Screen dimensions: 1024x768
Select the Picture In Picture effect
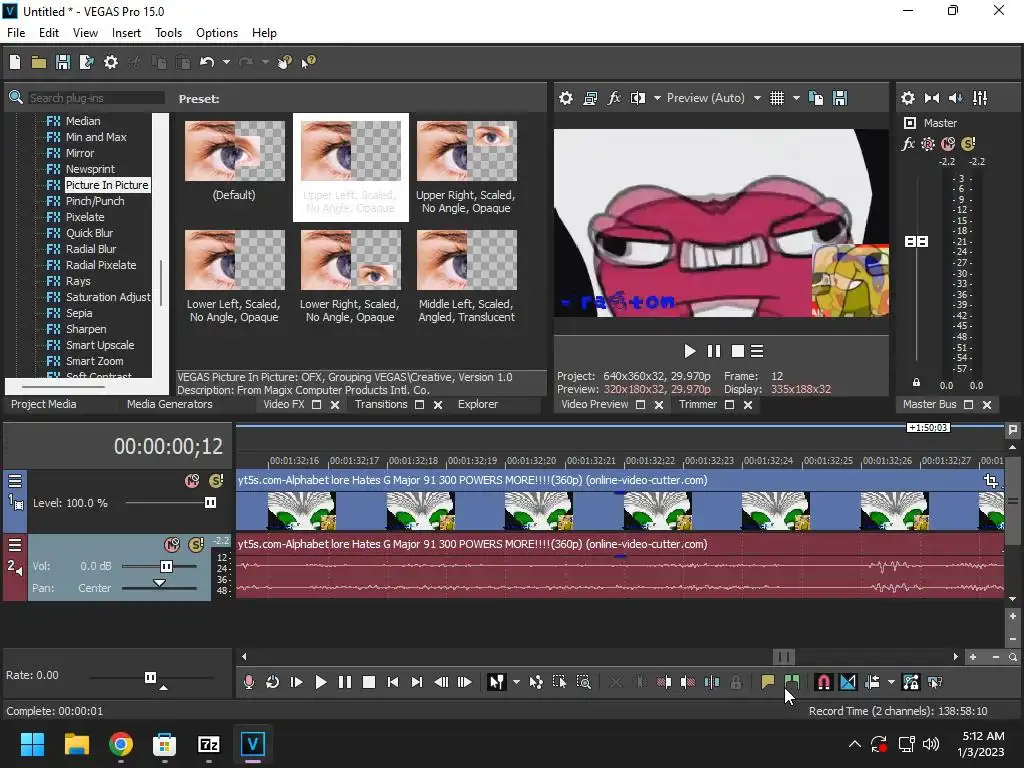pyautogui.click(x=106, y=185)
